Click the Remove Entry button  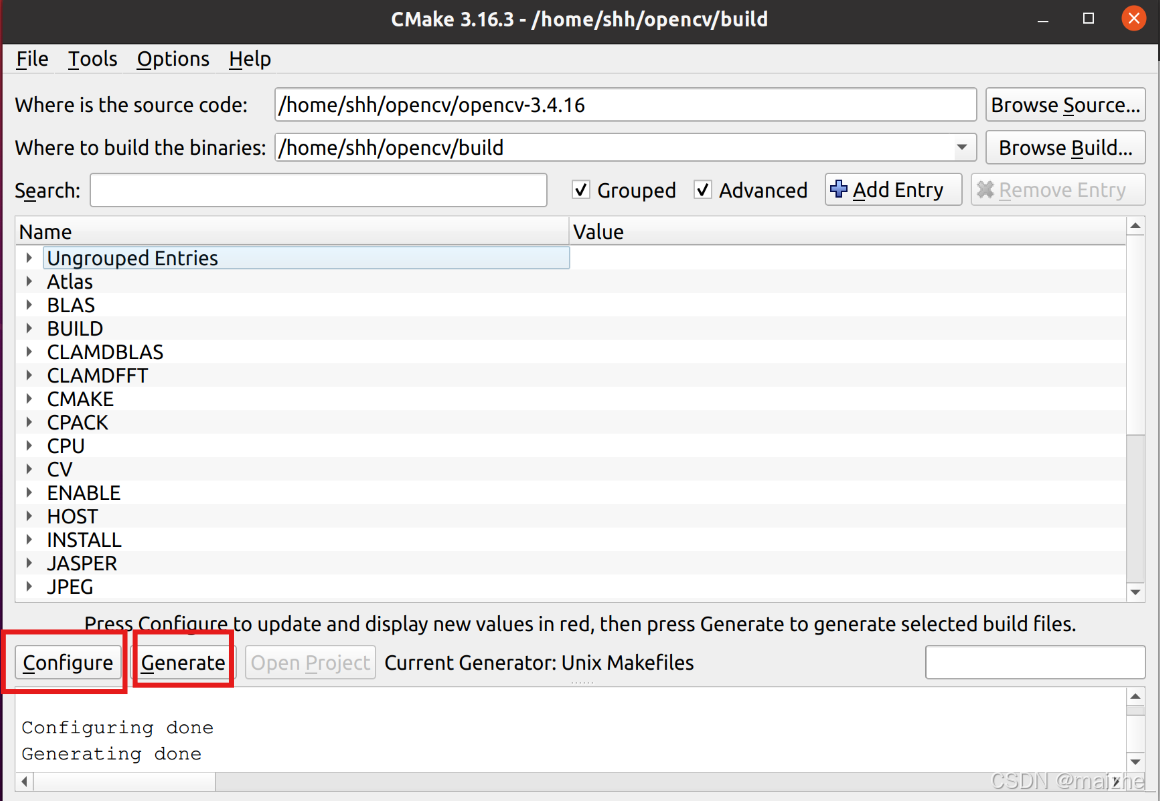[1058, 190]
